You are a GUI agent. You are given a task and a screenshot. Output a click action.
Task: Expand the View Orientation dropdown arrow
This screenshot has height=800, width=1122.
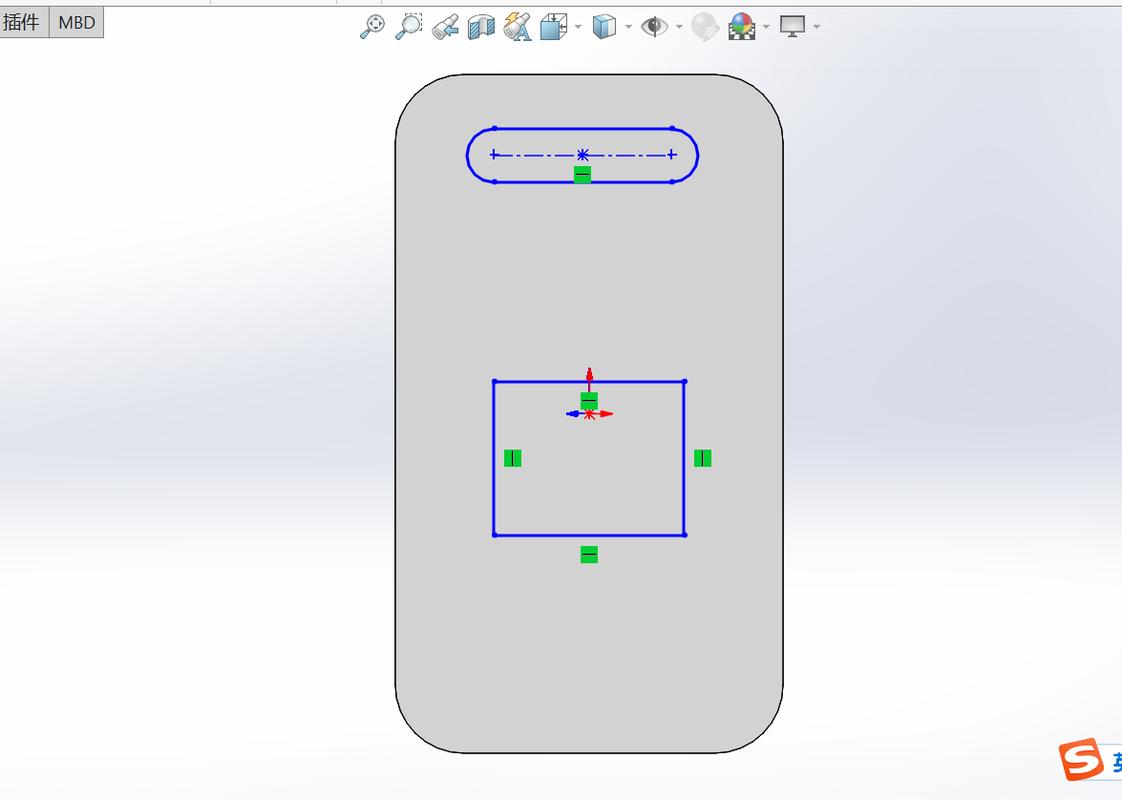[578, 27]
